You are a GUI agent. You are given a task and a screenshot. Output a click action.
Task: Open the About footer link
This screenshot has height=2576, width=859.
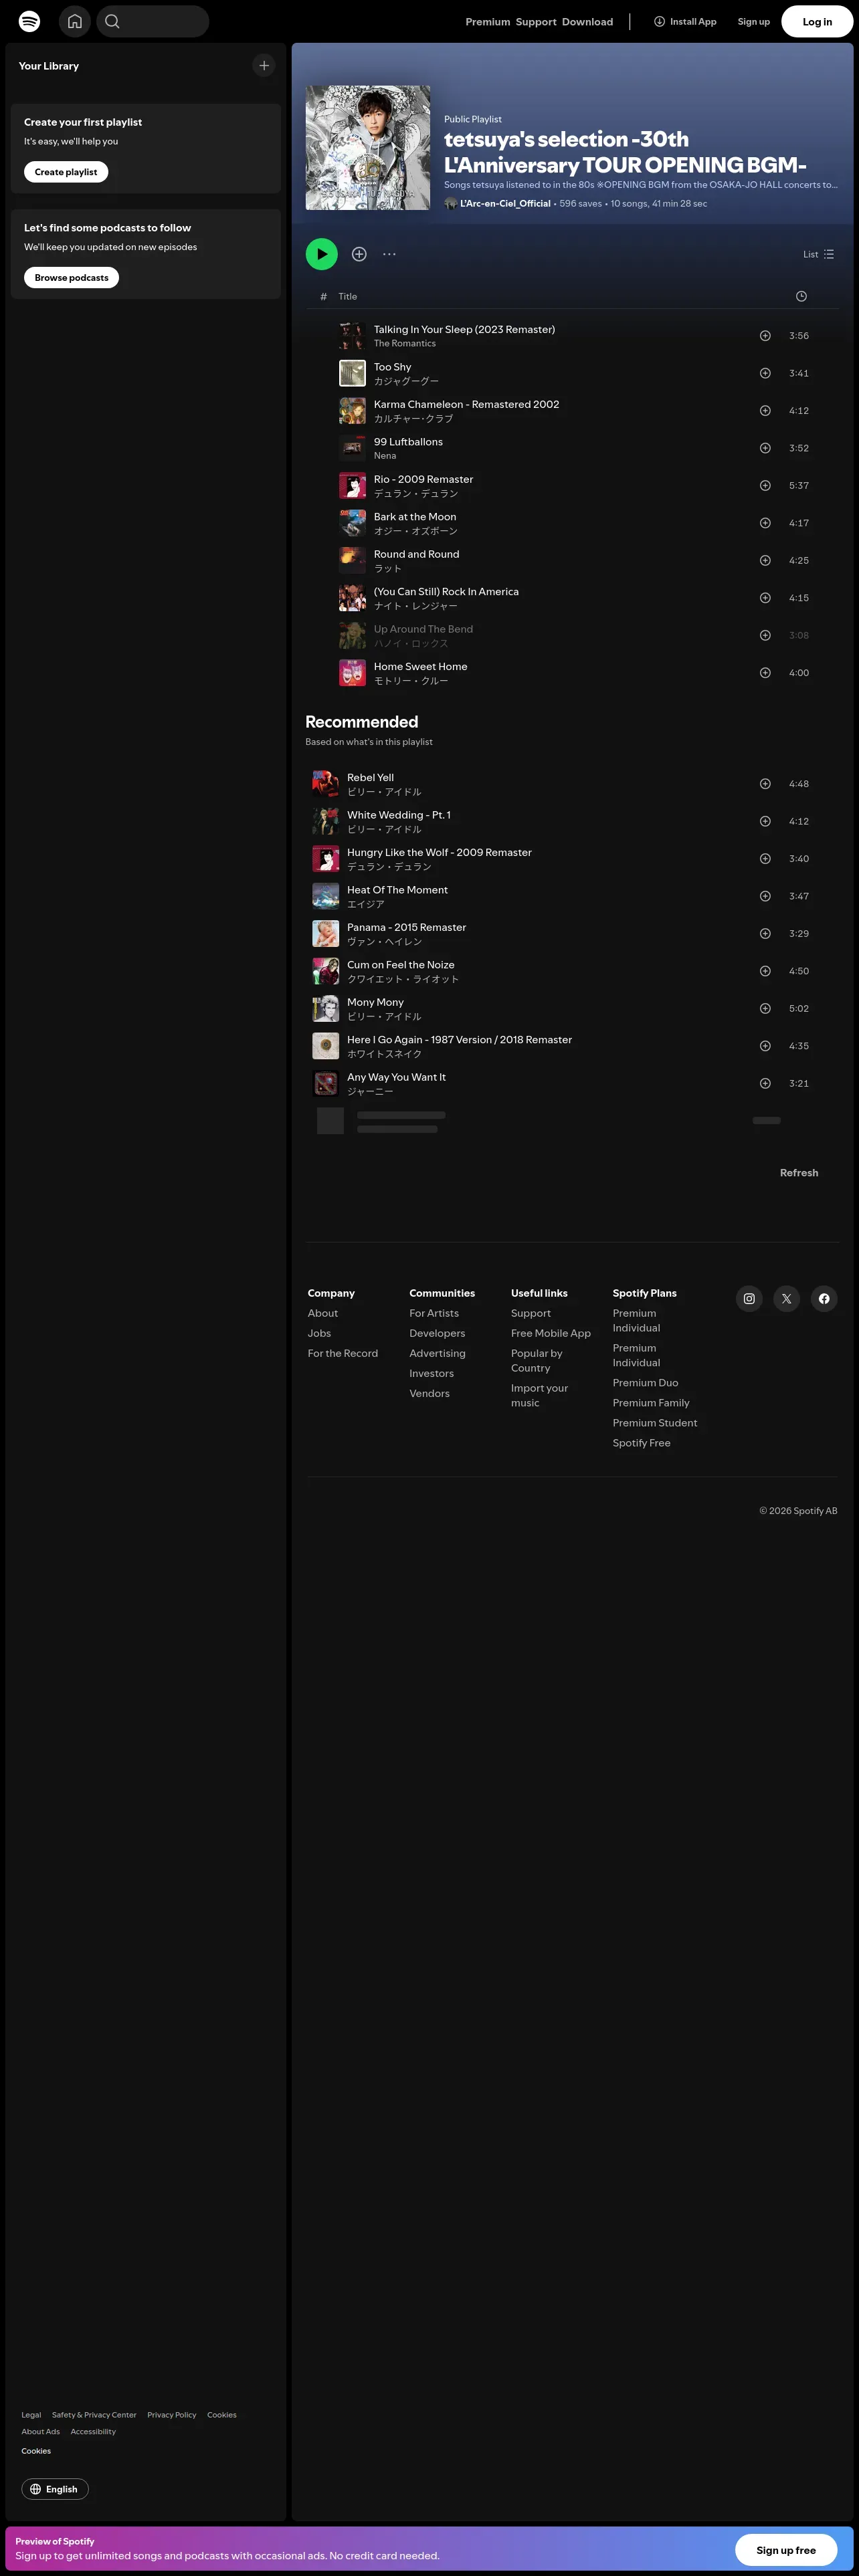click(x=323, y=1314)
